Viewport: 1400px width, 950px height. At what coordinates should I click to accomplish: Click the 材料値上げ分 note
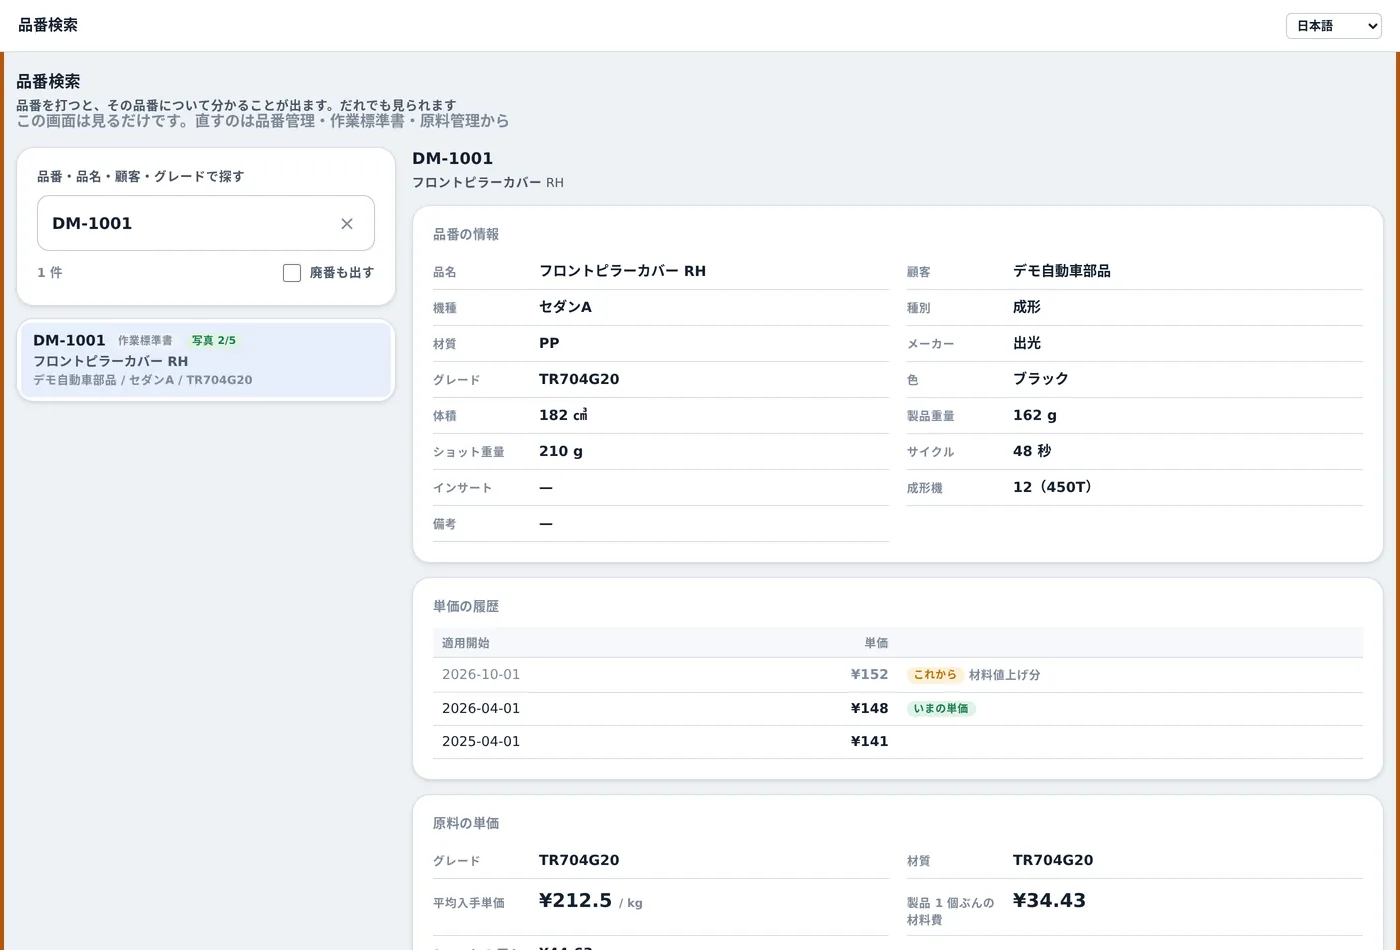click(x=1005, y=675)
